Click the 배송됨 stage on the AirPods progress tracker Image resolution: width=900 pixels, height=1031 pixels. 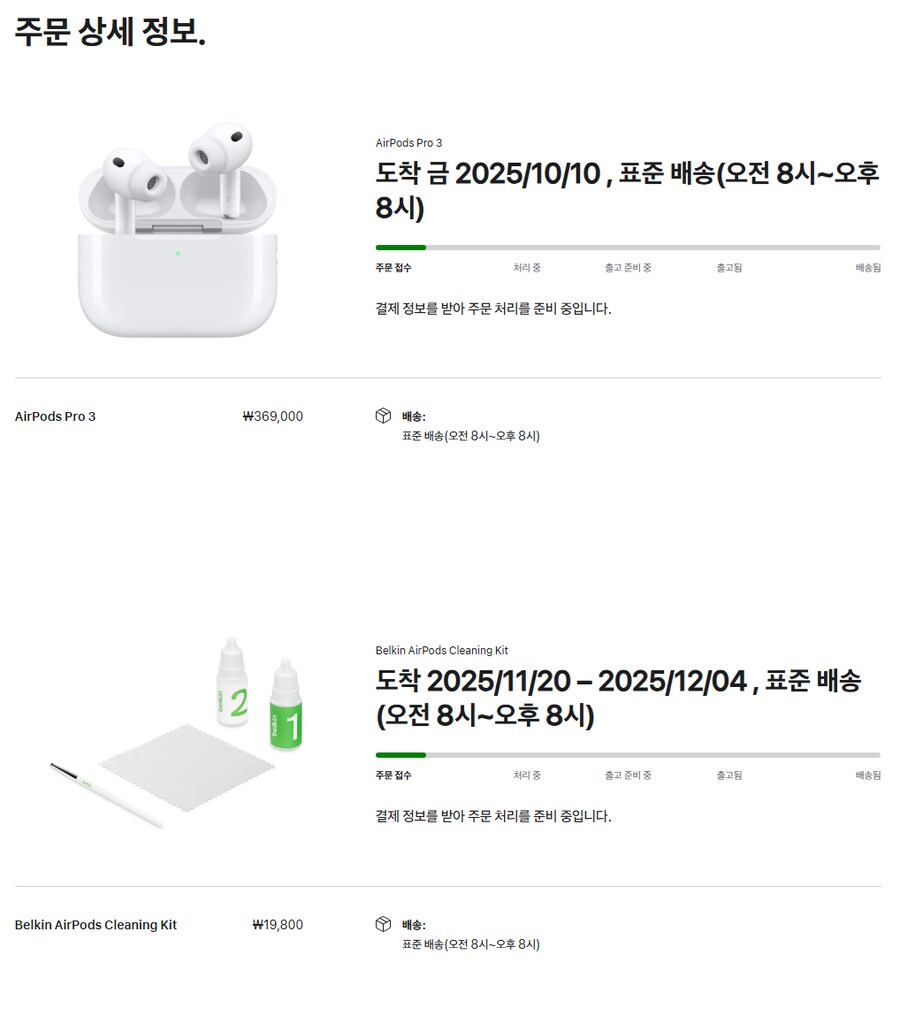click(x=868, y=268)
